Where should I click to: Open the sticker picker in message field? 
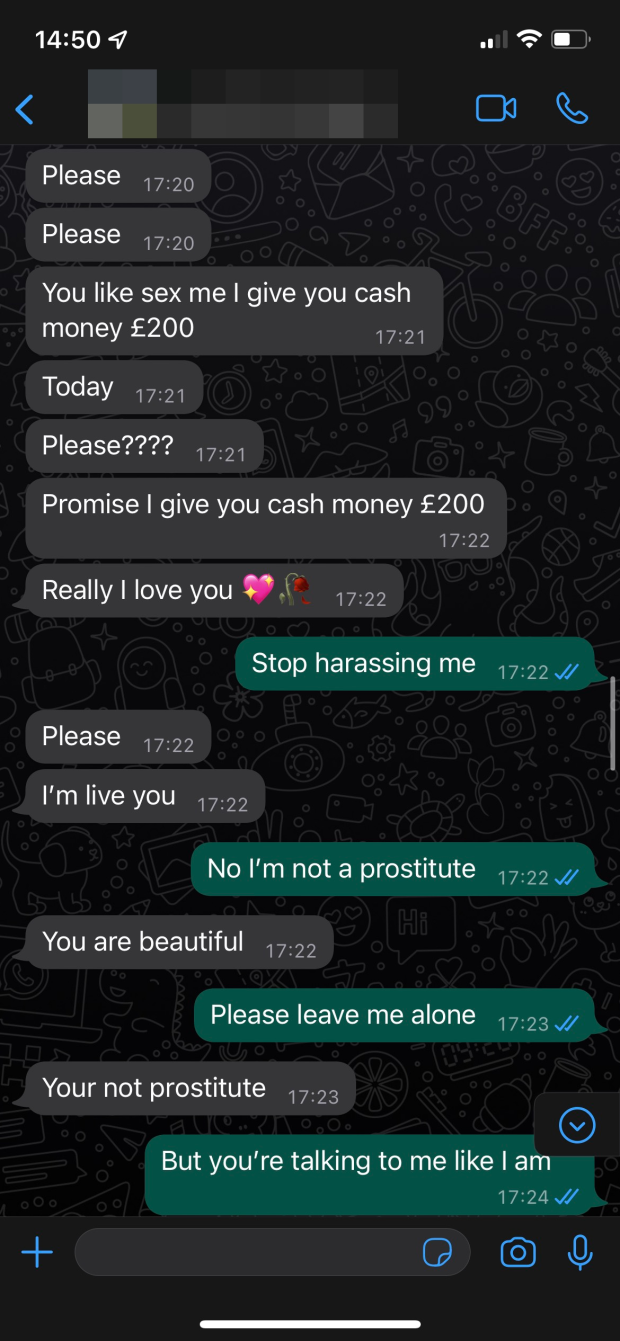tap(437, 1252)
